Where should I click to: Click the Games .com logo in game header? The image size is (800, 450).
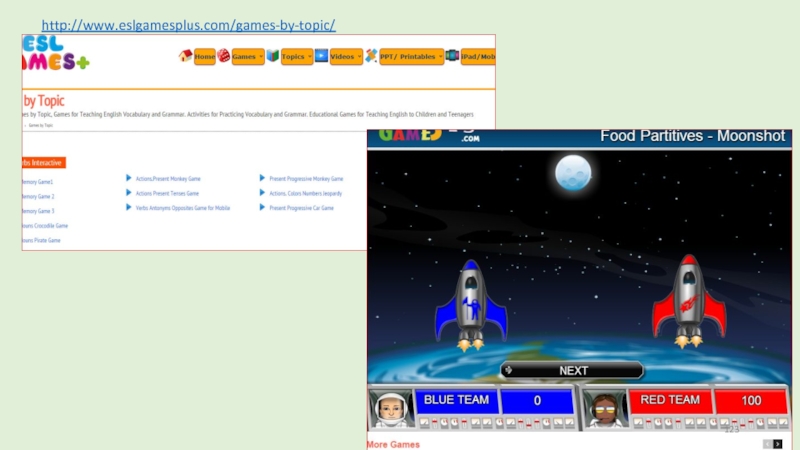pos(429,135)
